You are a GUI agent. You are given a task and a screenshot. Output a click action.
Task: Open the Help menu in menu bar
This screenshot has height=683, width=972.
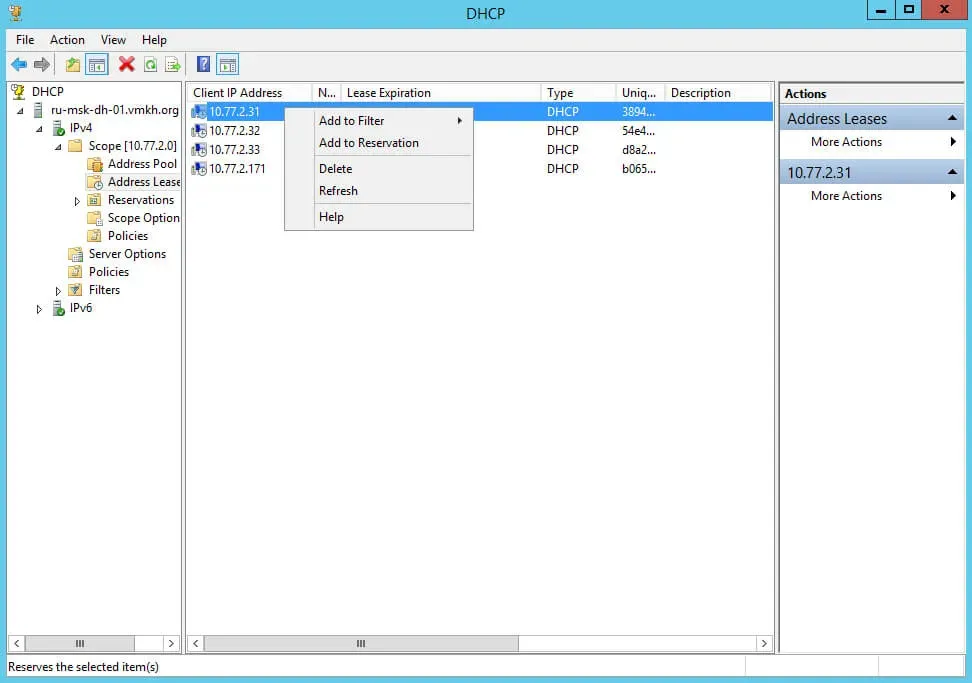[154, 40]
